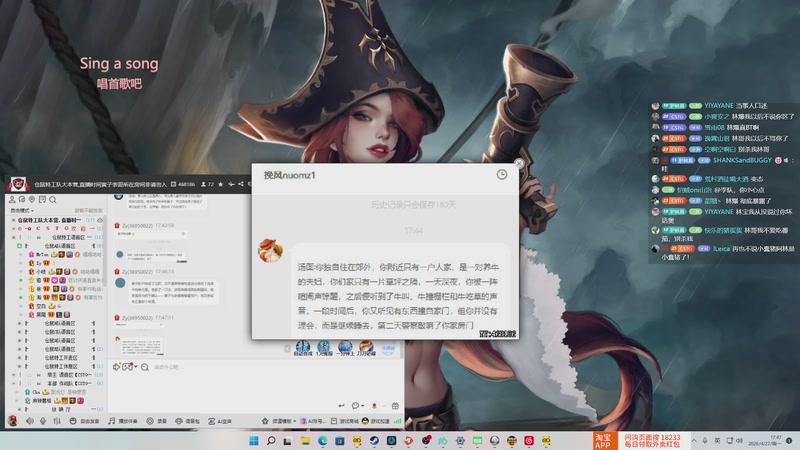Click the 播放伴奏 play accompaniment button

(123, 421)
